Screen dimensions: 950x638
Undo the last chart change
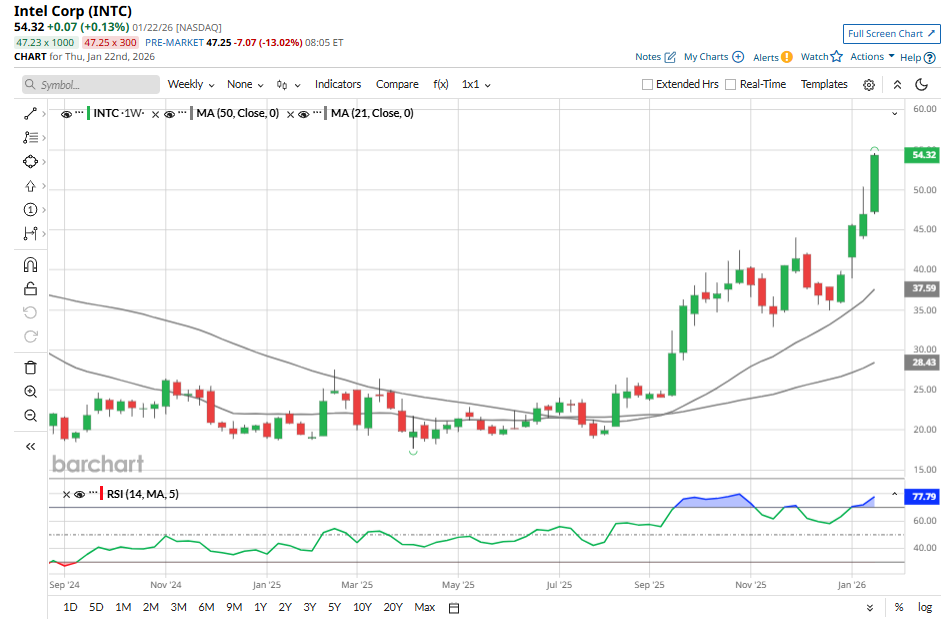pyautogui.click(x=30, y=313)
